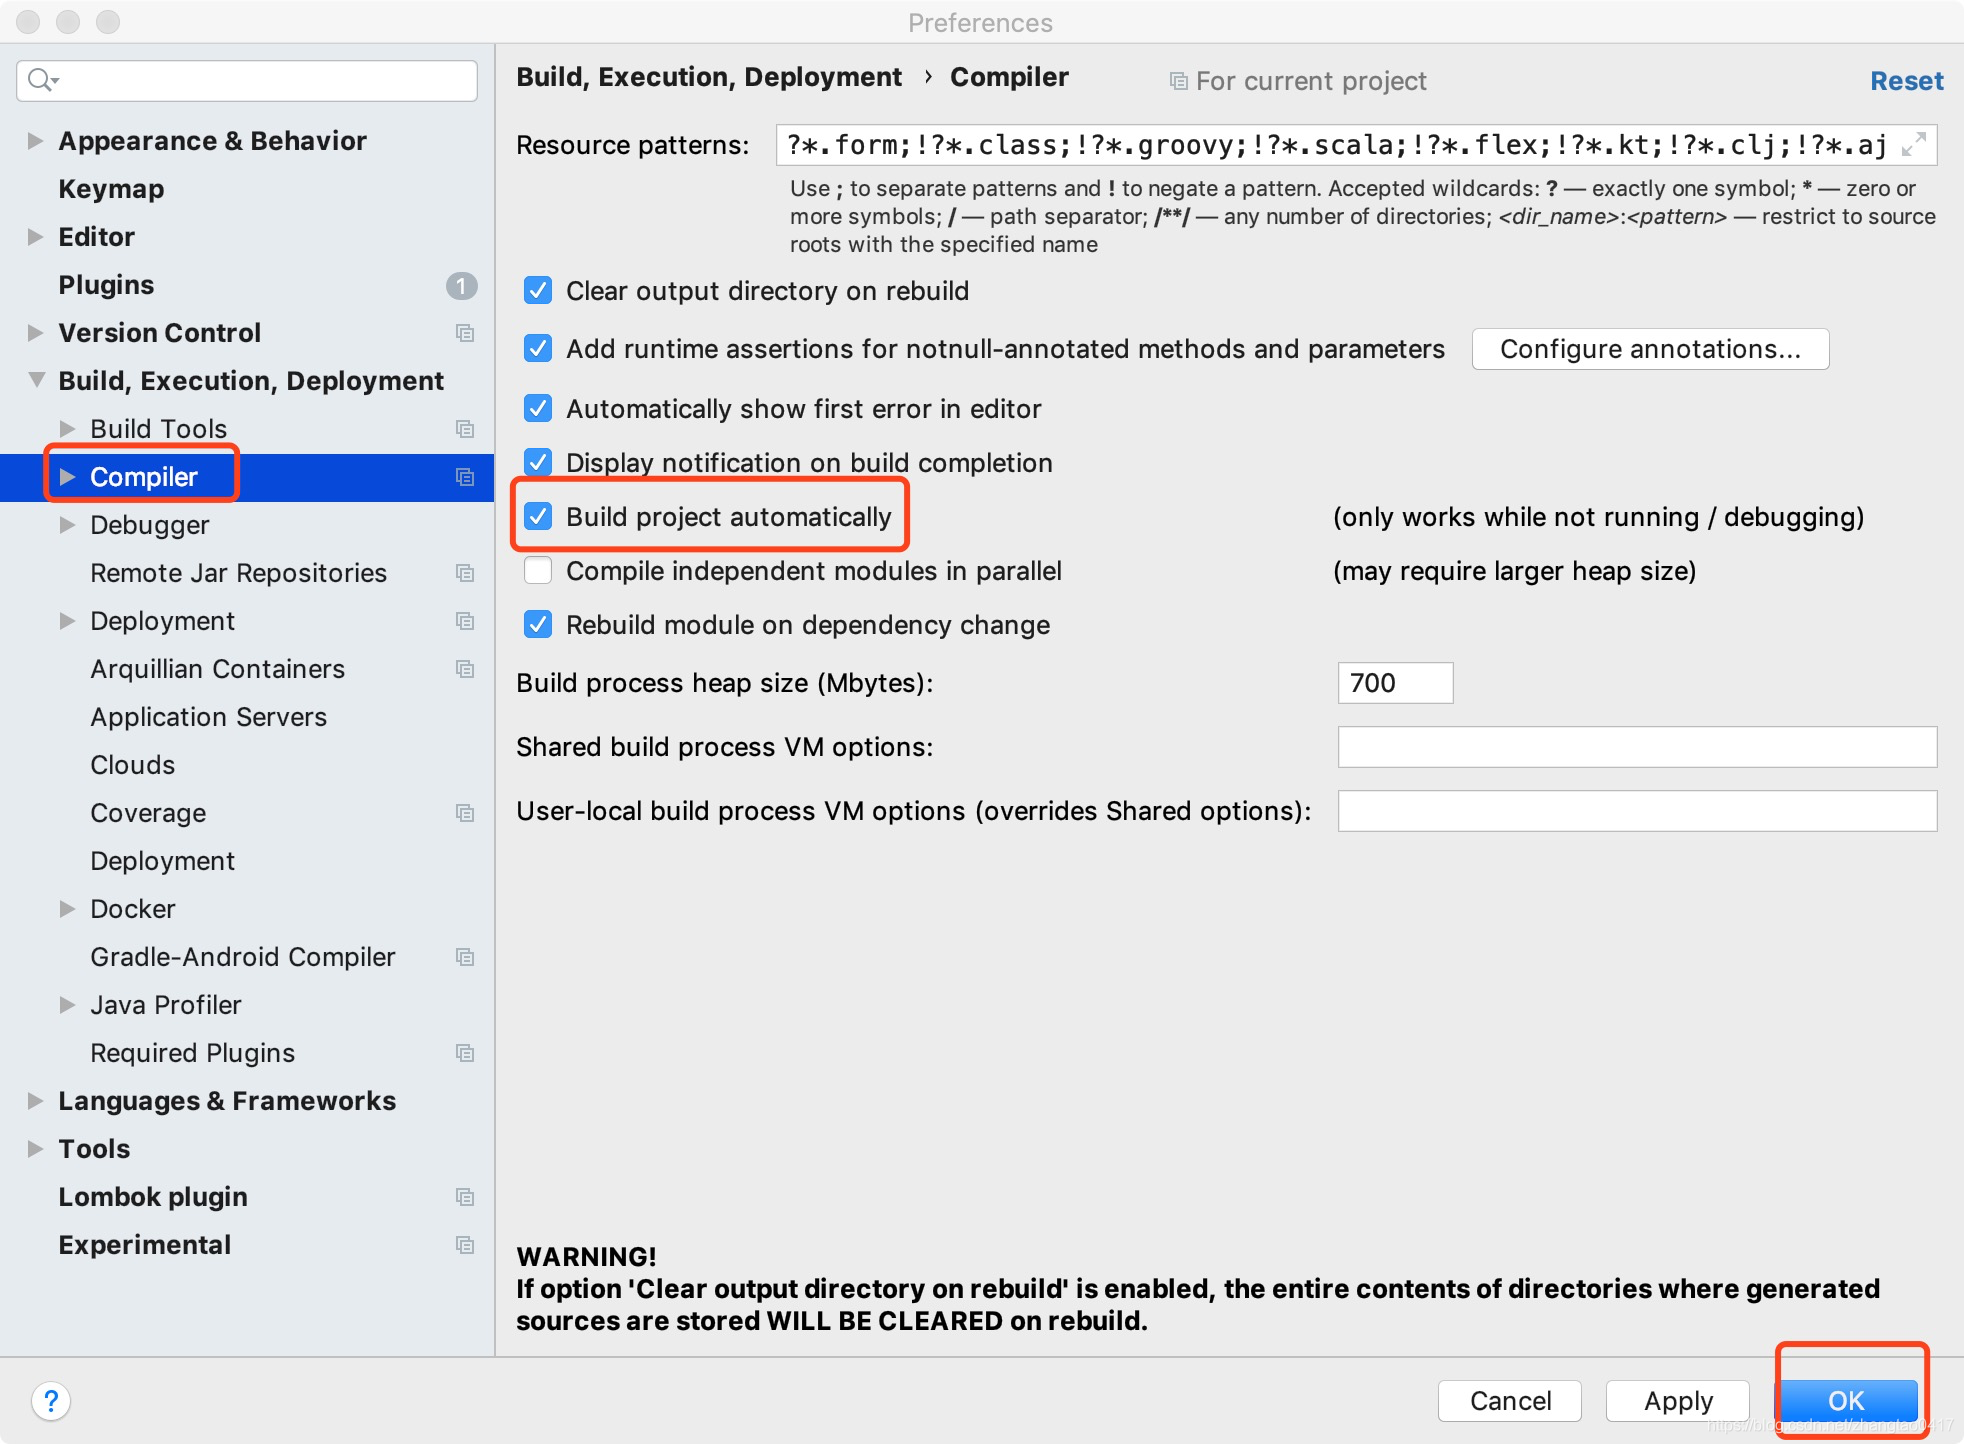Screen dimensions: 1964x1444
Task: Collapse Build, Execution, Deployment tree node
Action: 36,380
